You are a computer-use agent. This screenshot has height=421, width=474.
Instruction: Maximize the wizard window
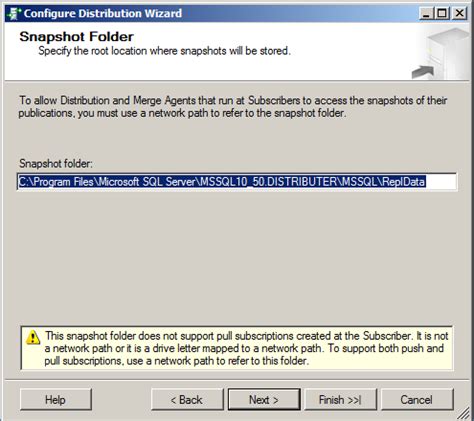point(442,13)
